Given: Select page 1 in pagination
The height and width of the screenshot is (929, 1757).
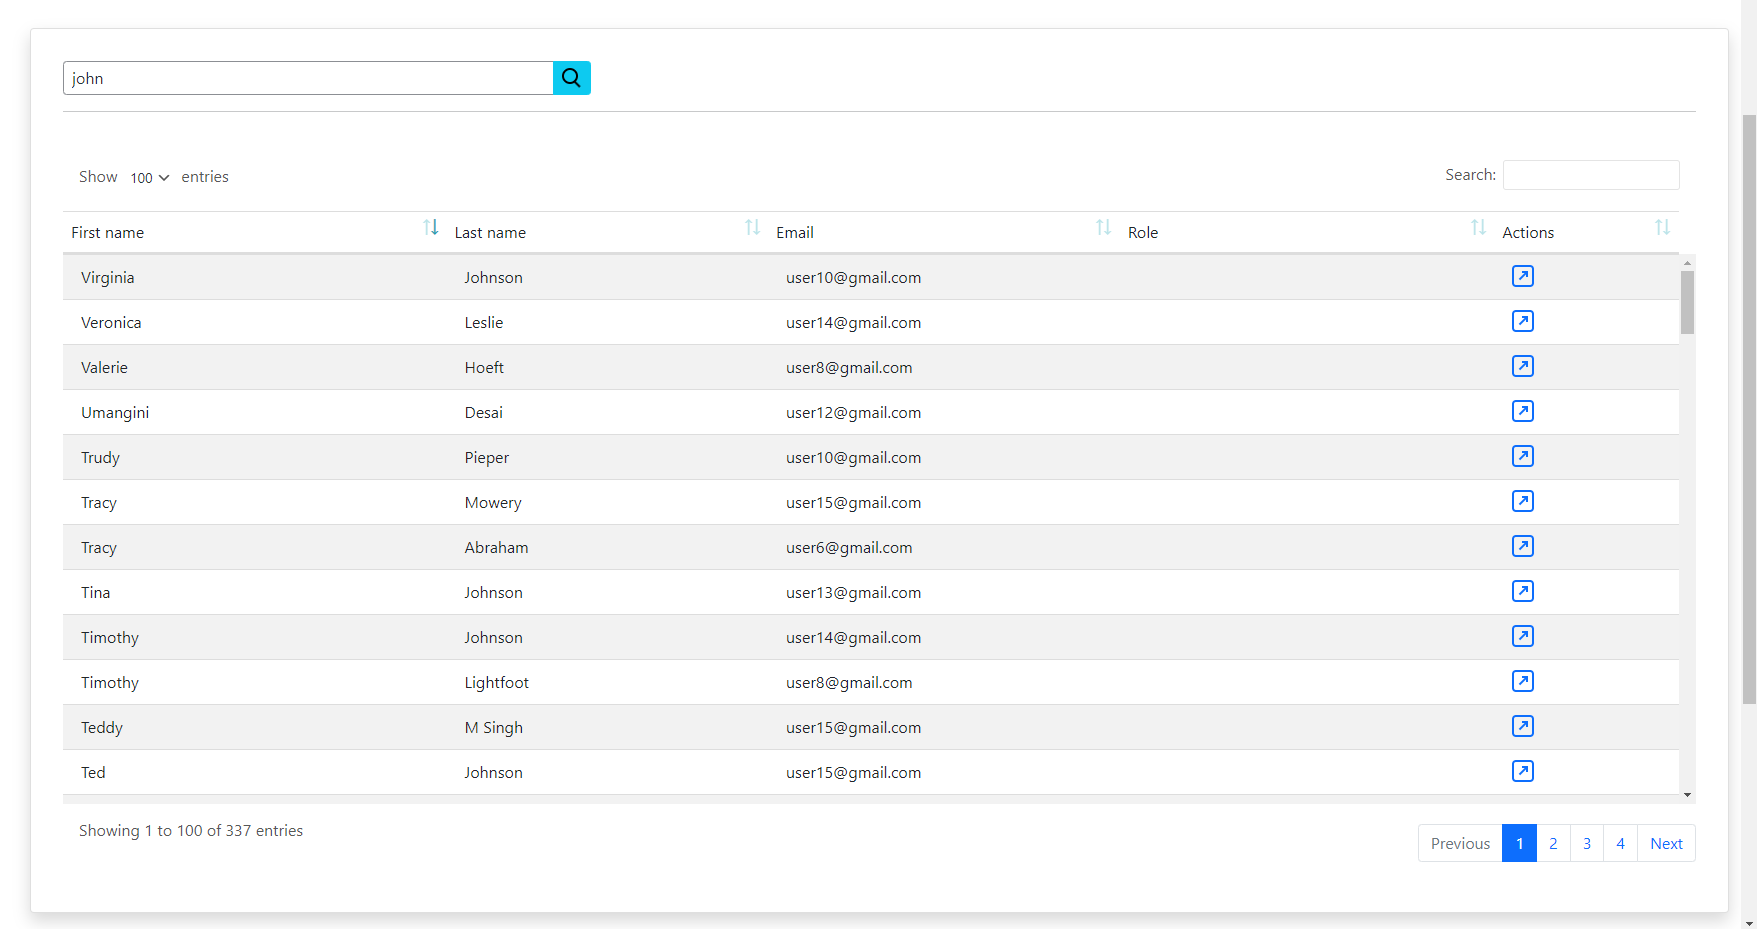Looking at the screenshot, I should pyautogui.click(x=1519, y=843).
